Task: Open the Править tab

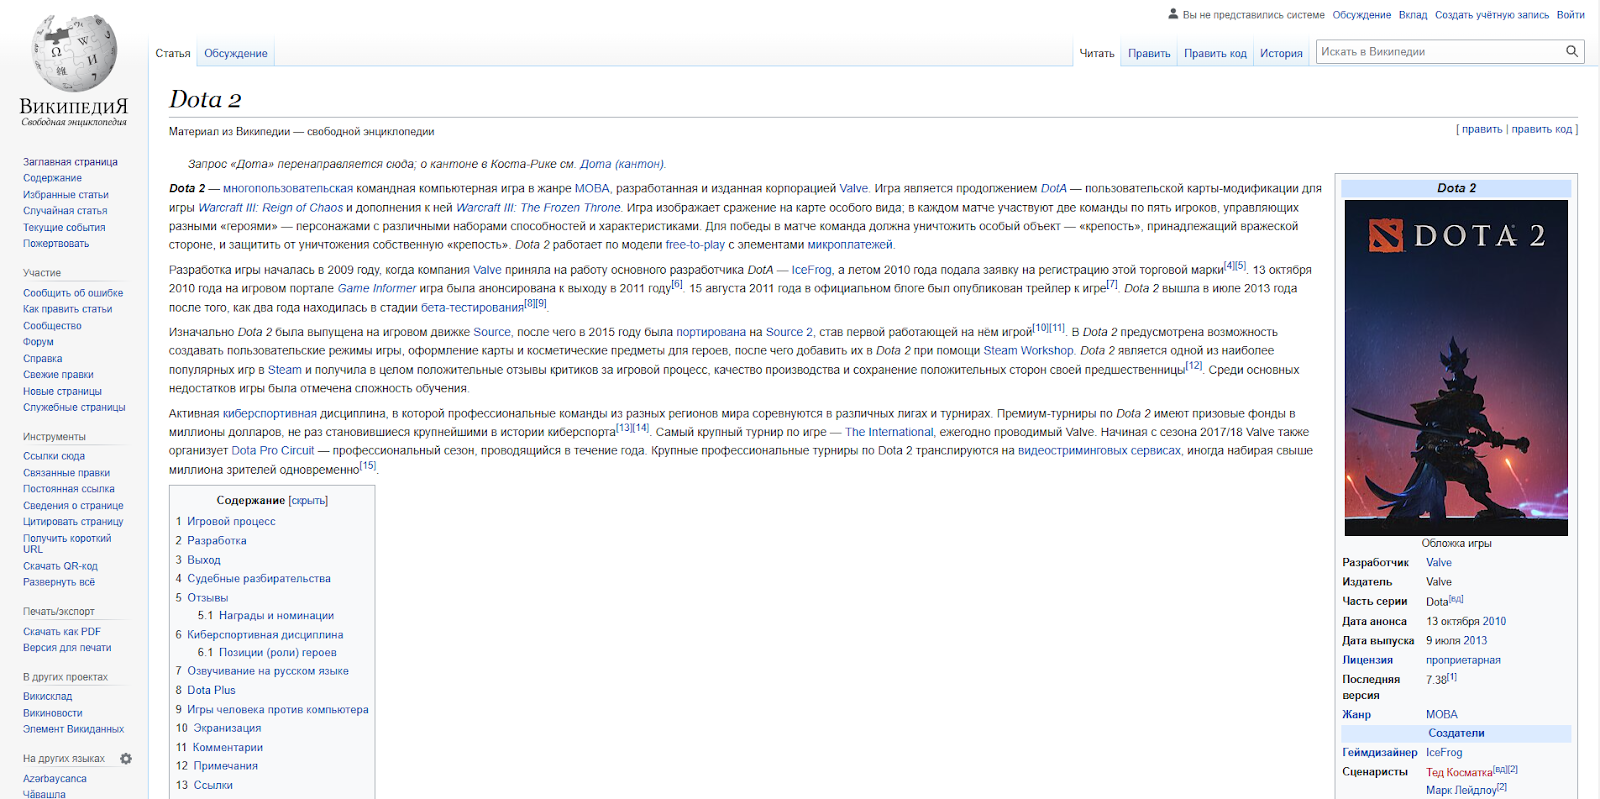Action: (1149, 53)
